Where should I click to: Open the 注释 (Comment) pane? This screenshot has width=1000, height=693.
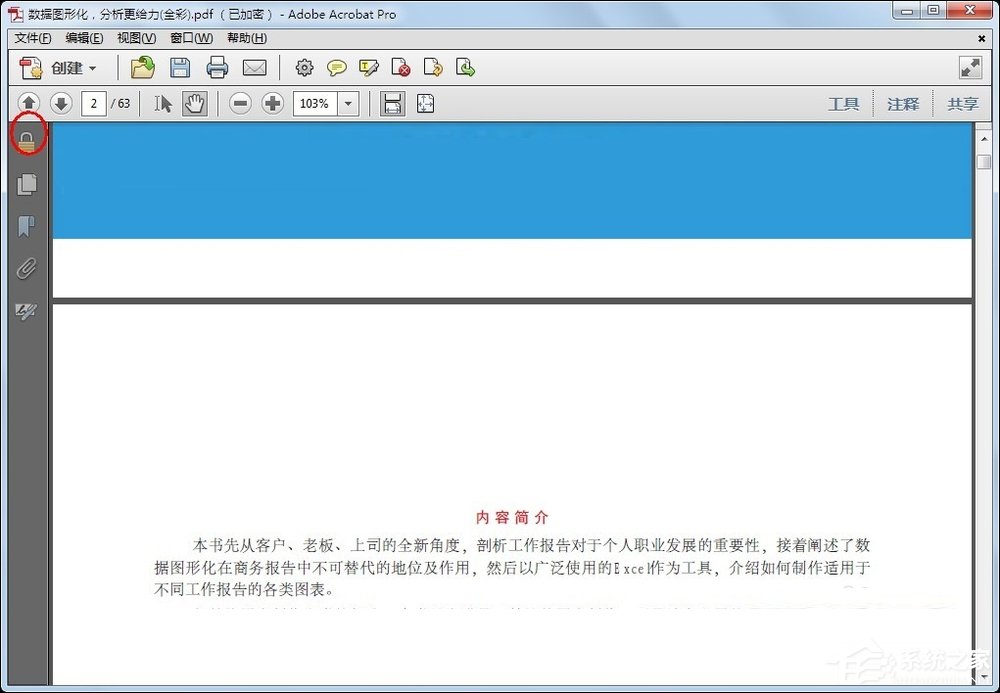[903, 103]
